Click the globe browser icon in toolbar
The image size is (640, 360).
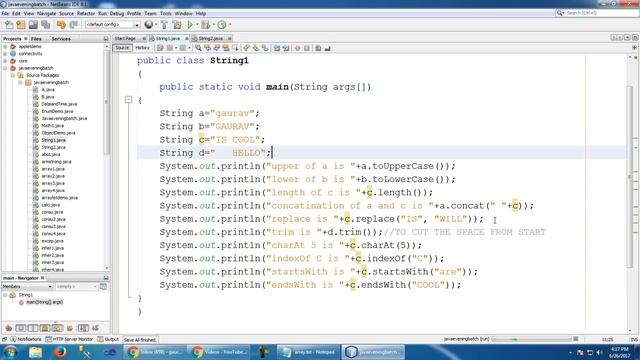149,25
